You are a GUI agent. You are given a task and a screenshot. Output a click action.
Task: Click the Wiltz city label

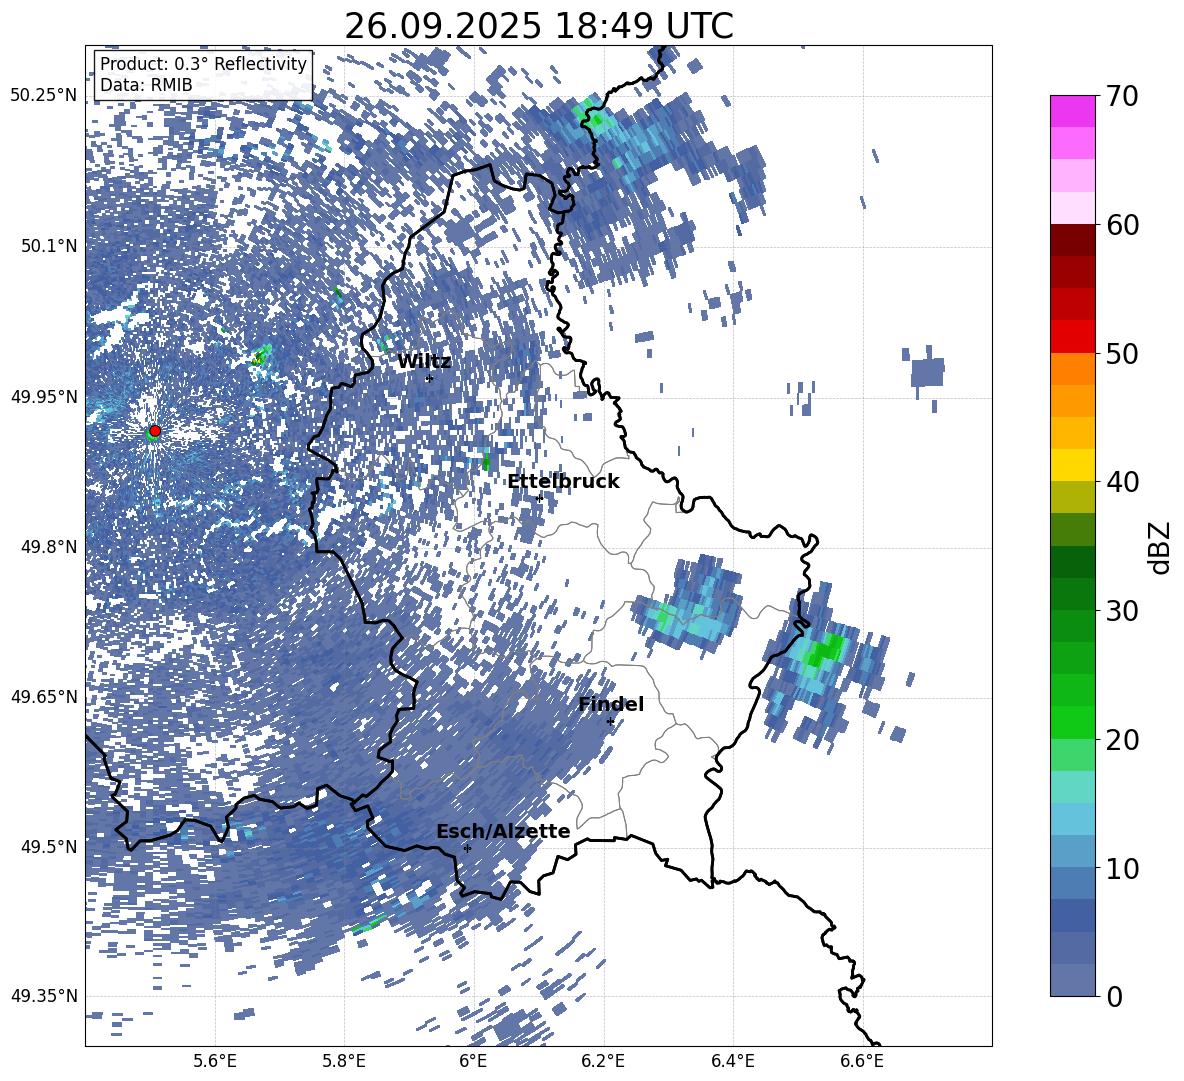pos(424,362)
